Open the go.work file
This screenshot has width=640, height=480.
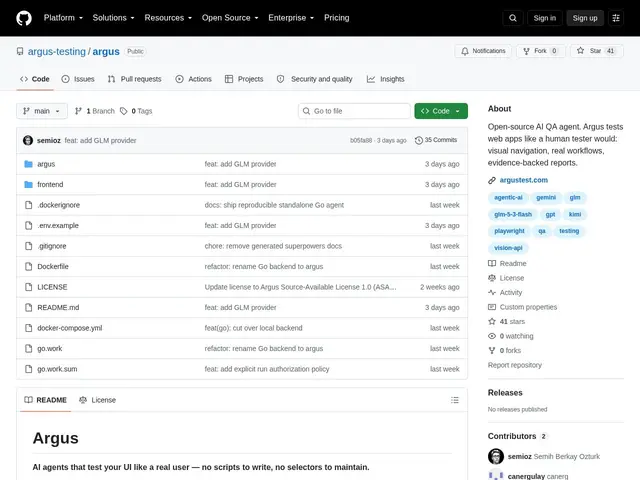(50, 349)
